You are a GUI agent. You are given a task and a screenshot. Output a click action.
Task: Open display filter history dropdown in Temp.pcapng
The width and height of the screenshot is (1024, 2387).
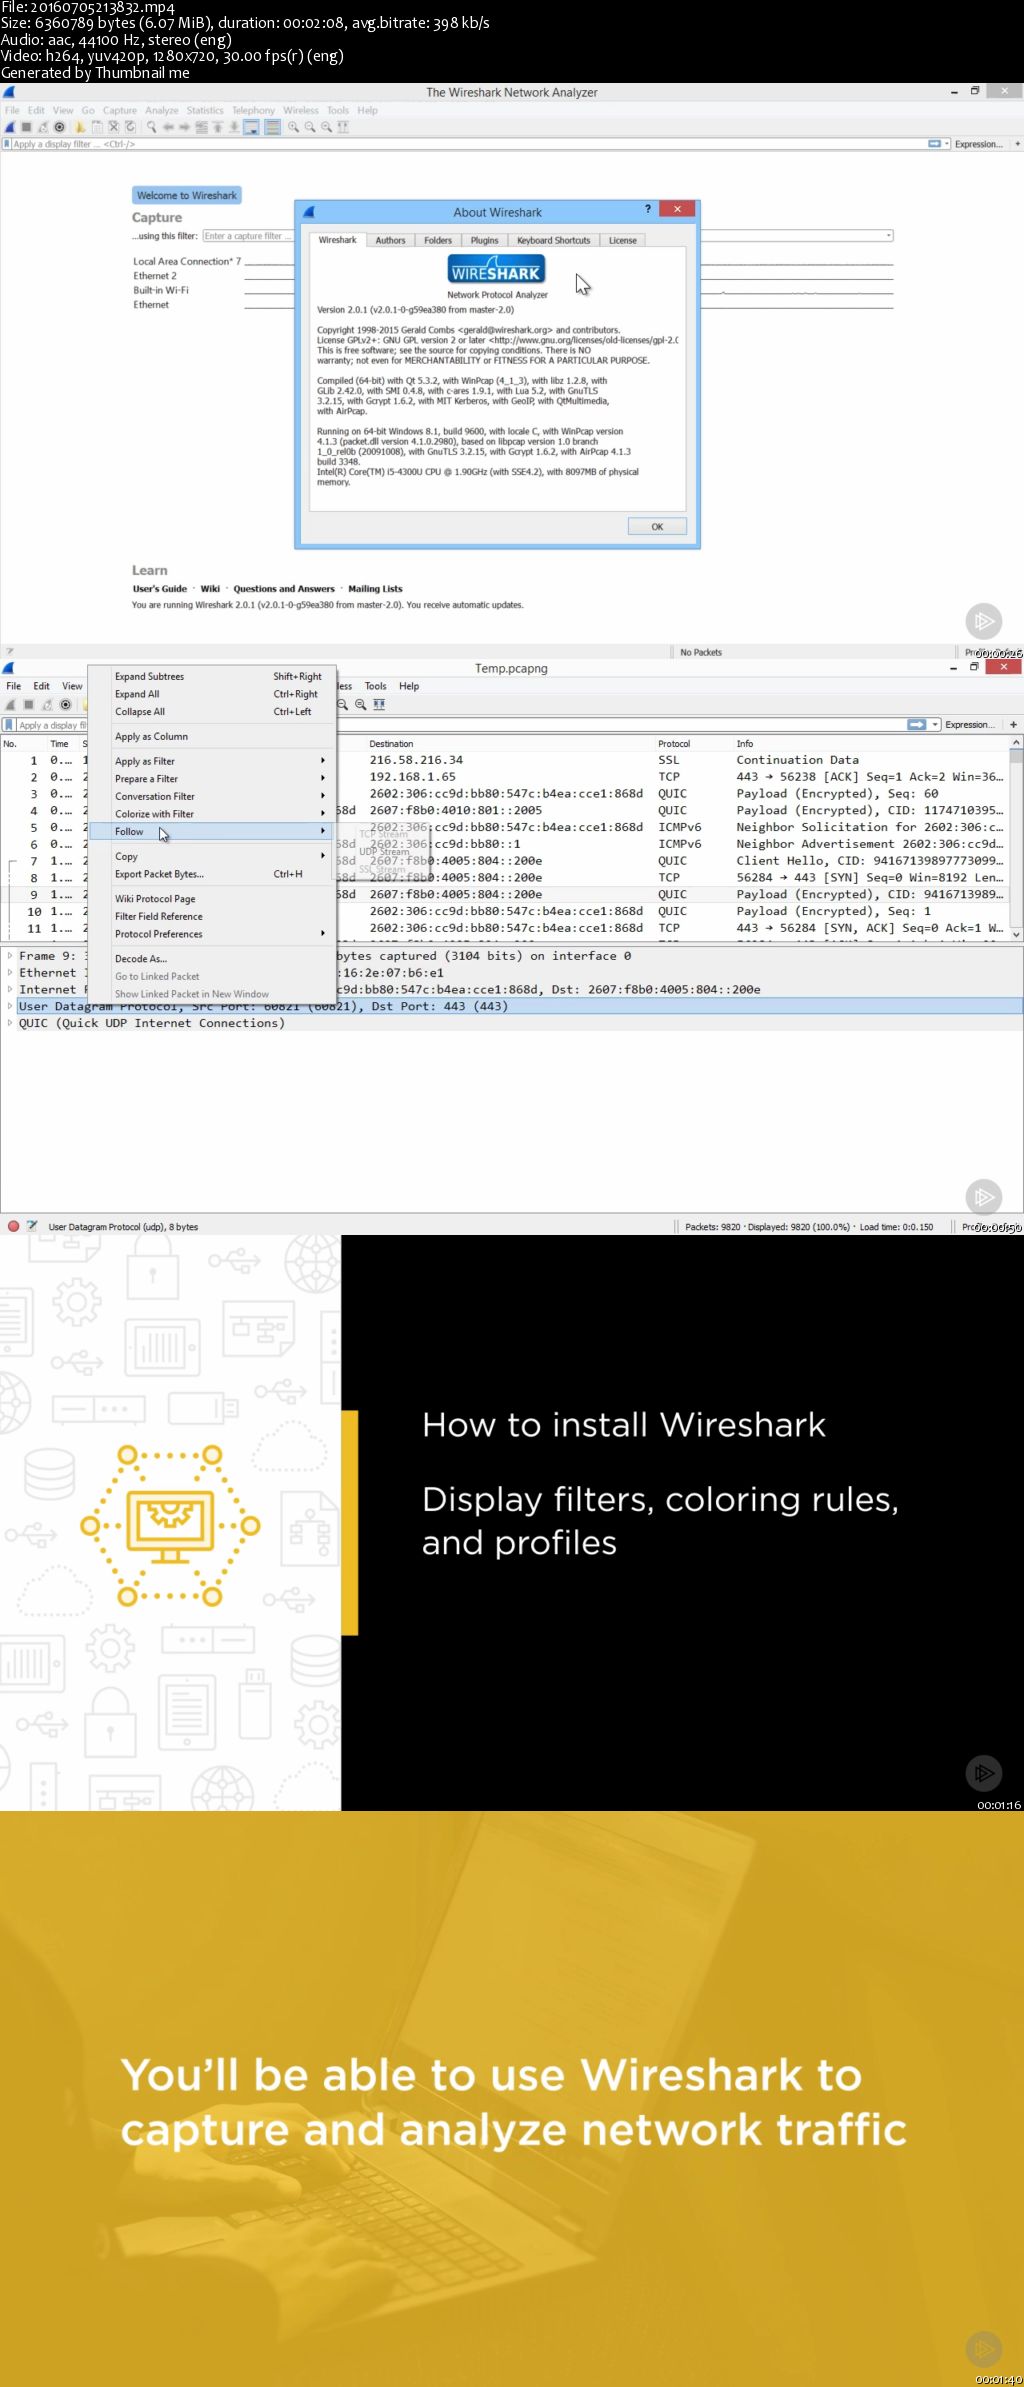click(x=935, y=724)
